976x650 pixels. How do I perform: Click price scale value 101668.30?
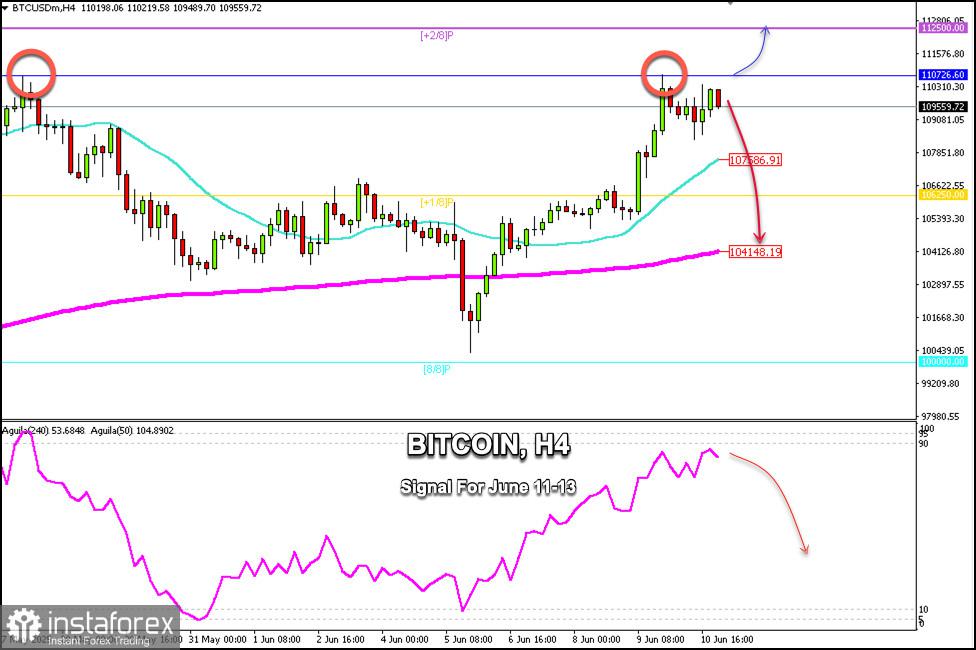pos(943,318)
